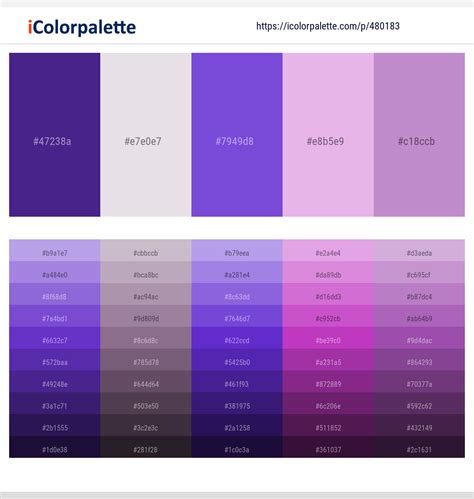Choose the pale pink #e8b5e9 swatch

point(328,135)
